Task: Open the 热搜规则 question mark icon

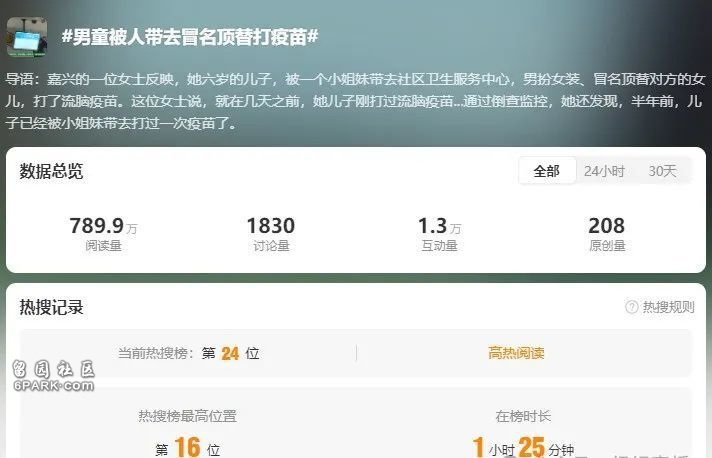Action: (632, 307)
